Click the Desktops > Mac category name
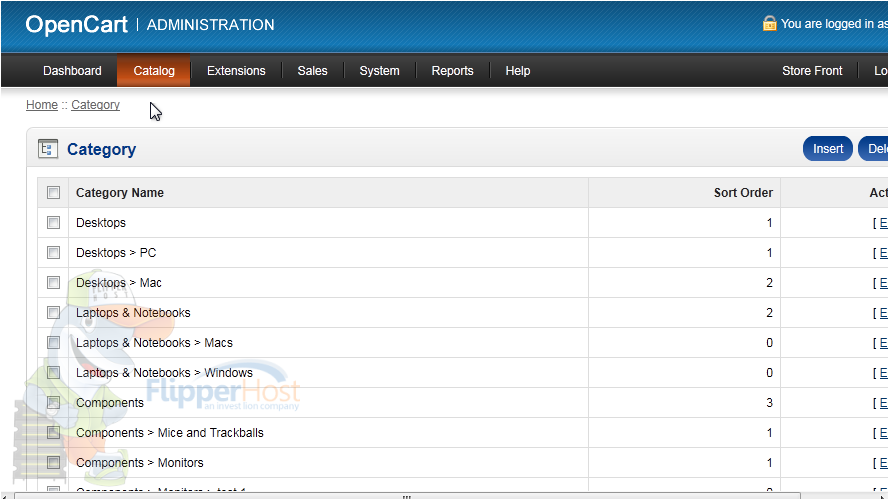 coord(119,283)
